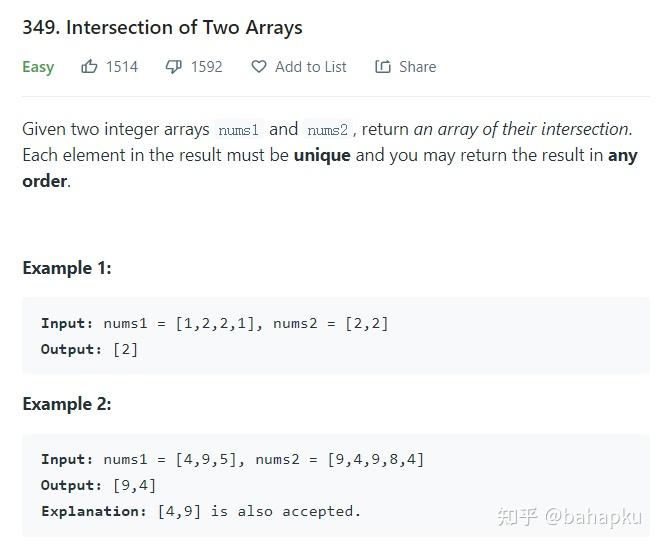Screen dimensions: 660x548
Task: Click the nums1 inline code in description
Action: 239,130
